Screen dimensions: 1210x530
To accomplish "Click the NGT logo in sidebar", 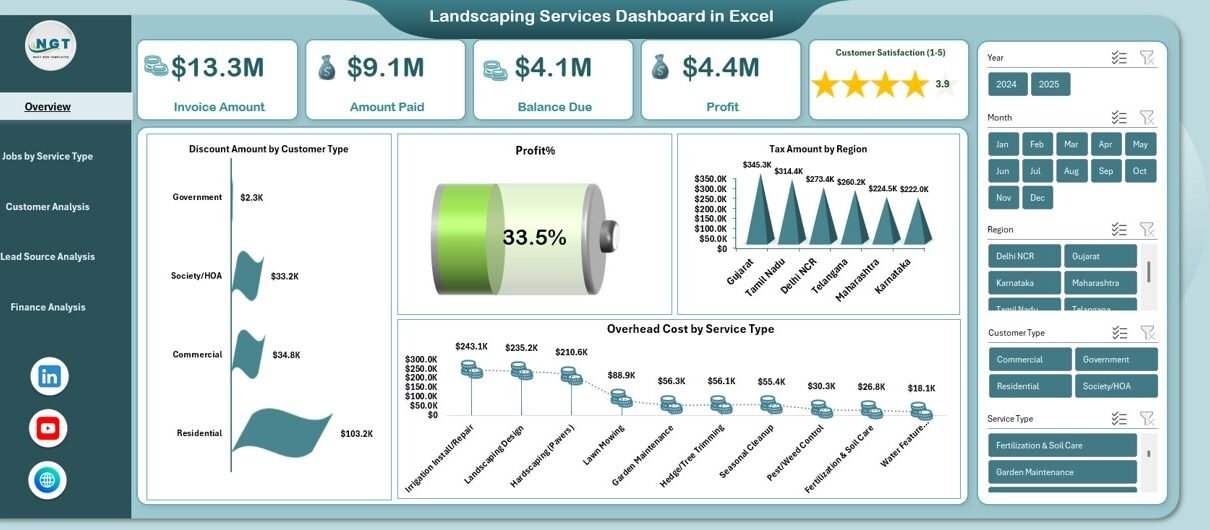I will (x=50, y=45).
